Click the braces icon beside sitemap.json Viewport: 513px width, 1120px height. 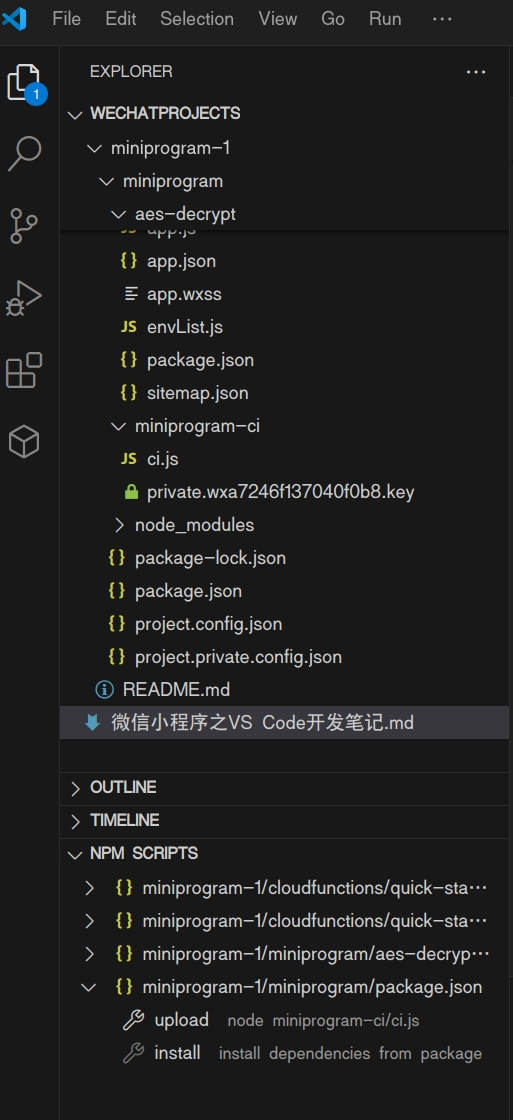coord(129,392)
